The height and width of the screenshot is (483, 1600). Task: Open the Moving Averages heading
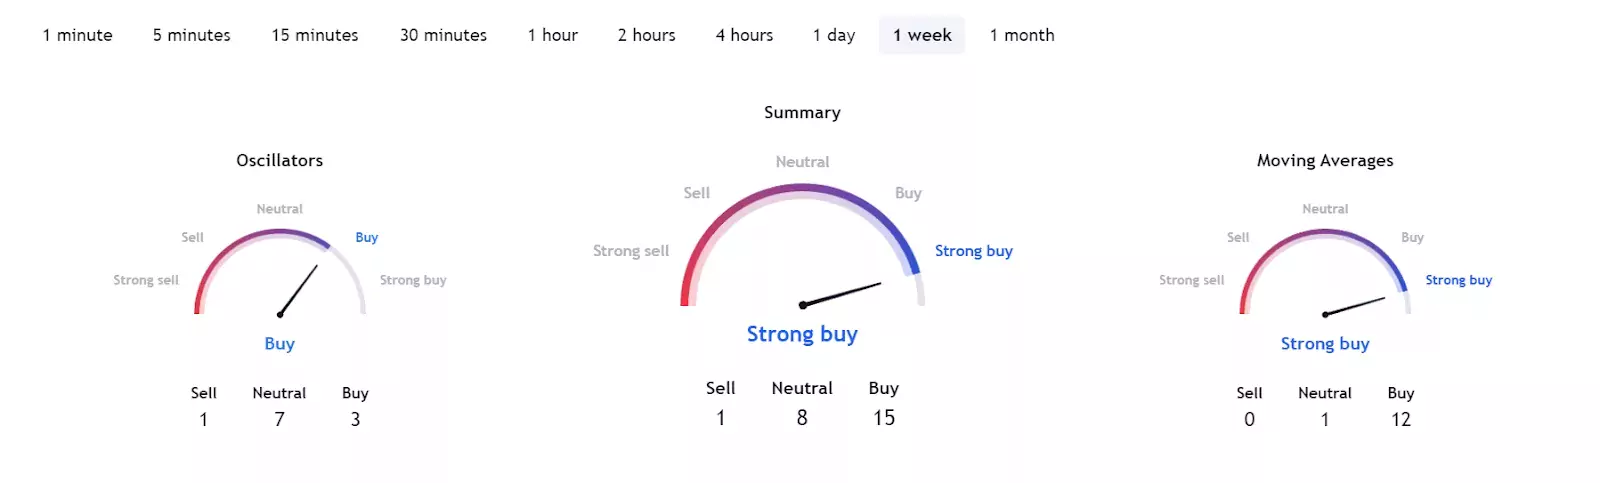[1325, 160]
